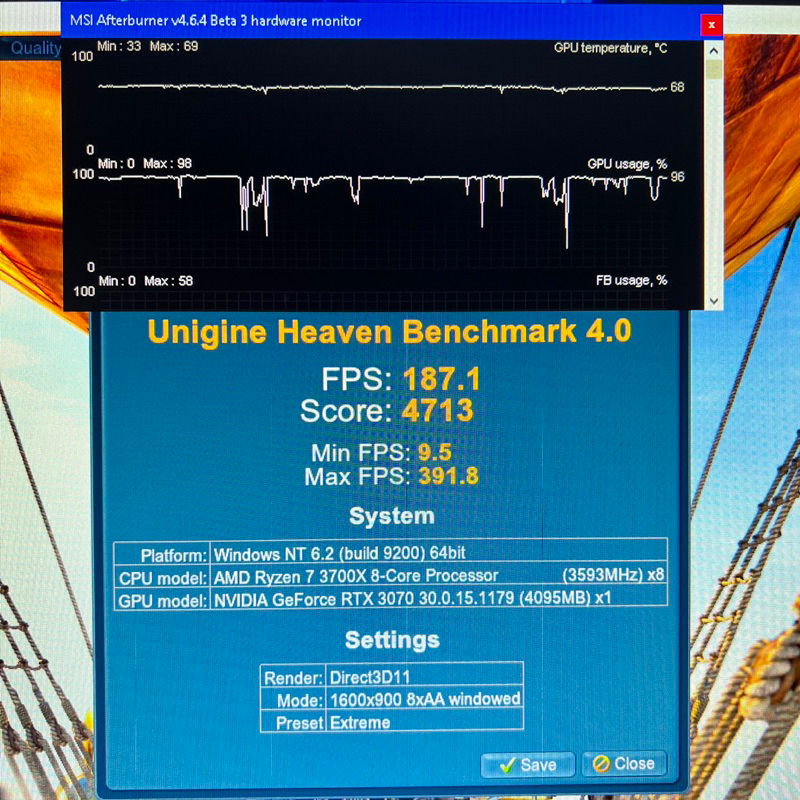Click the orange circle icon on Close
Viewport: 800px width, 800px height.
pos(600,764)
